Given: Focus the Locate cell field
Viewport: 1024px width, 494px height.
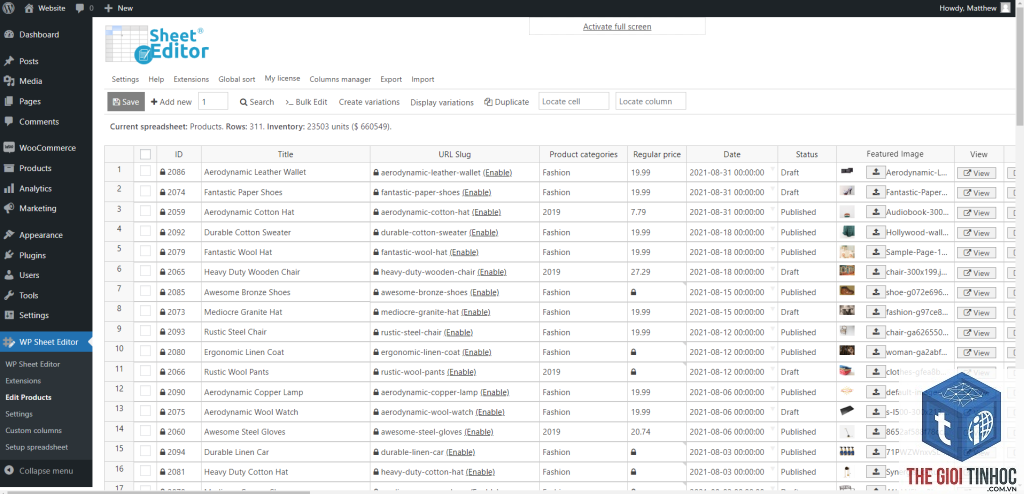Looking at the screenshot, I should click(573, 101).
